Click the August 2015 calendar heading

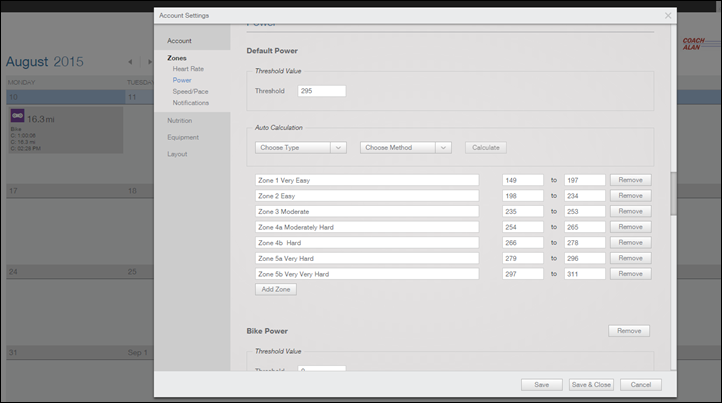(x=45, y=62)
